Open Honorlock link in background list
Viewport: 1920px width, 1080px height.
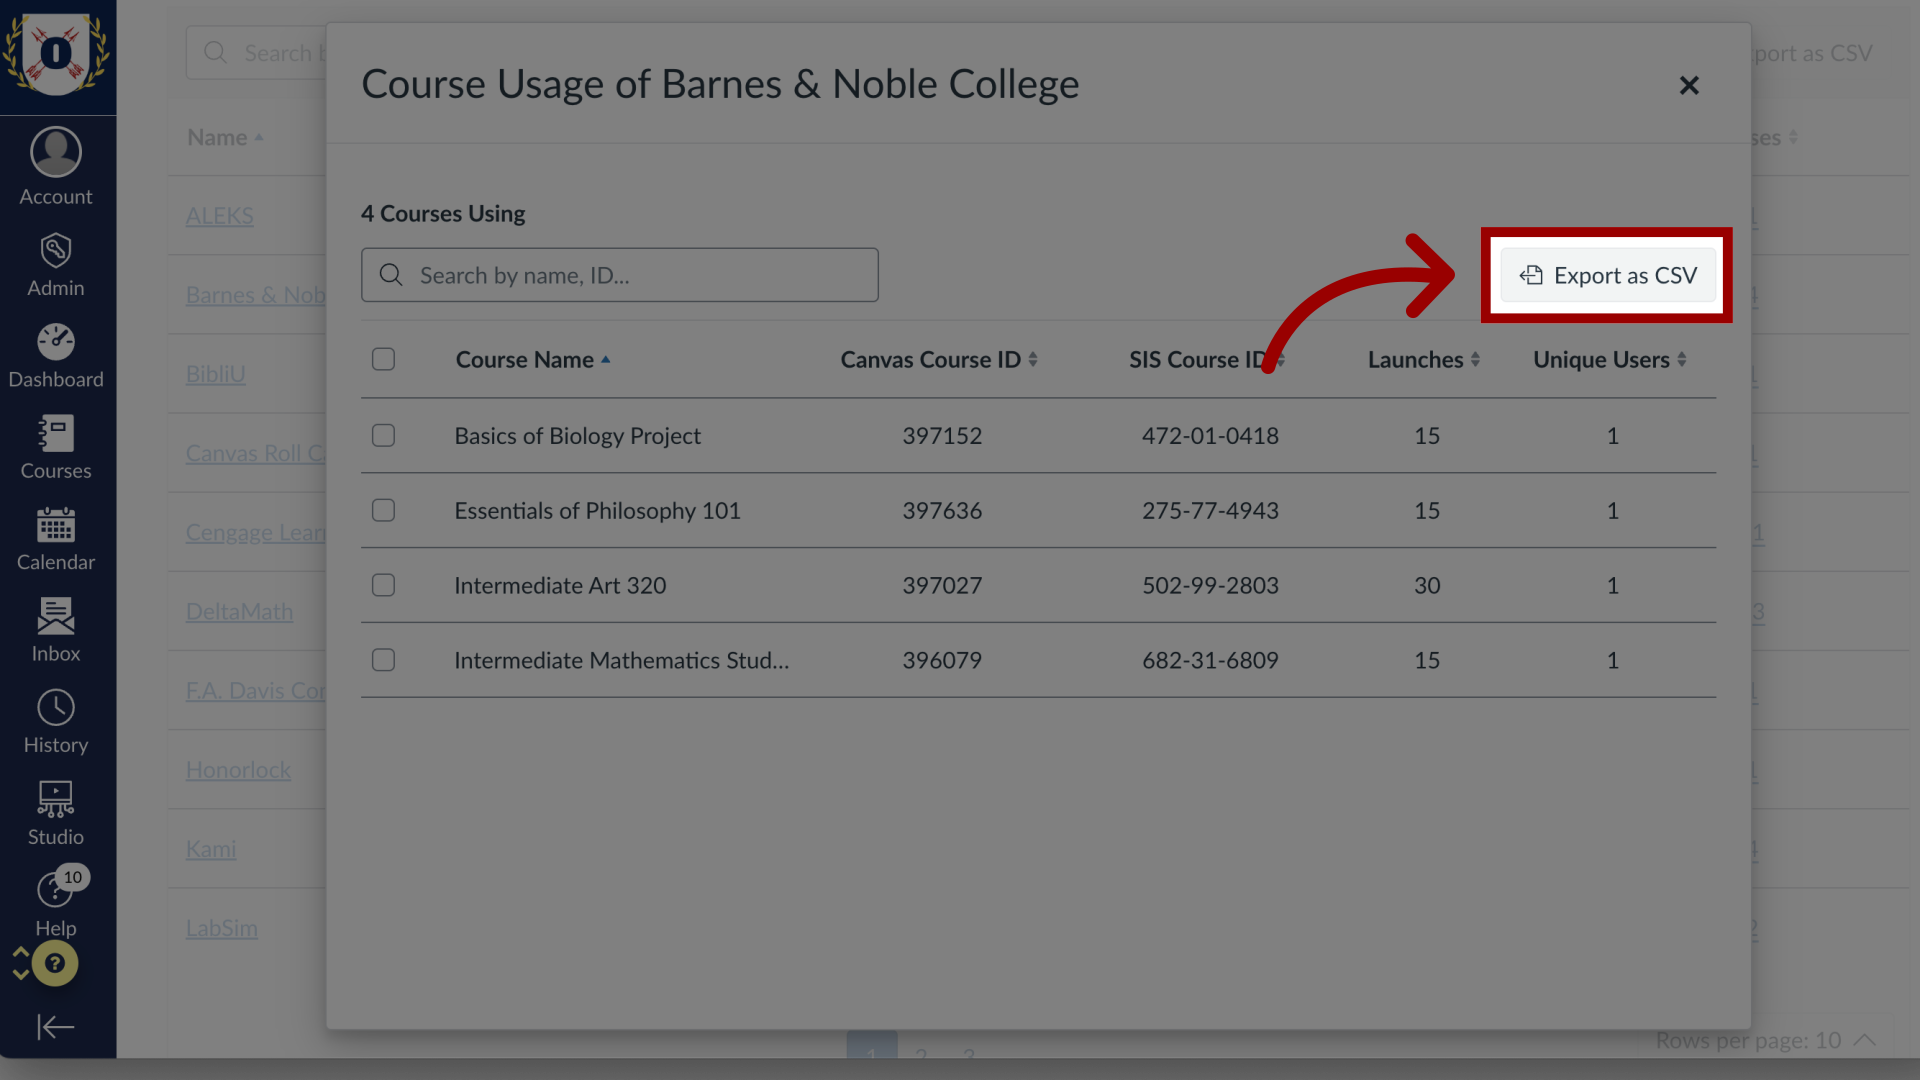238,770
